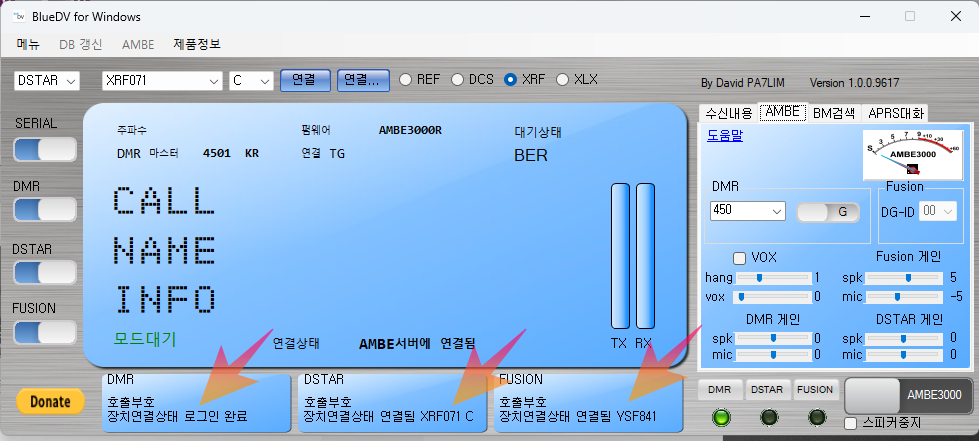Adjust the Fusion 게인 mic slider
Screen dimensions: 979x441
903,296
